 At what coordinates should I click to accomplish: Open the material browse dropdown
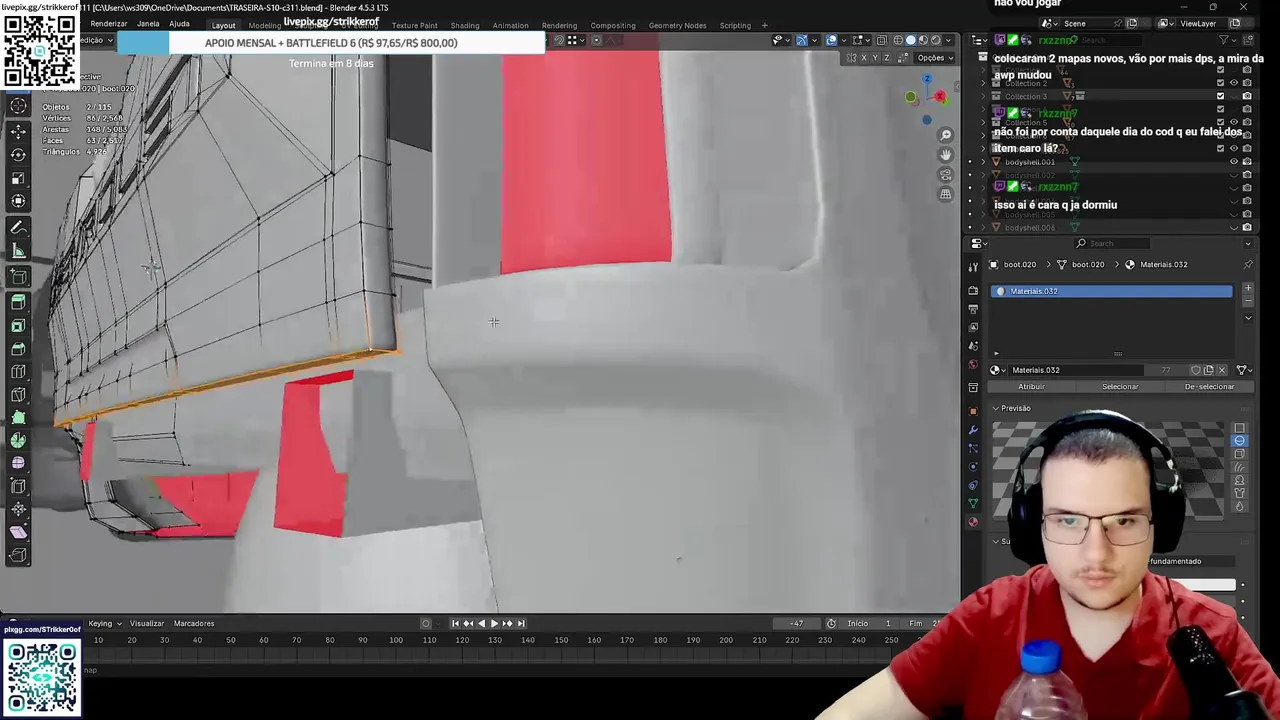coord(997,370)
